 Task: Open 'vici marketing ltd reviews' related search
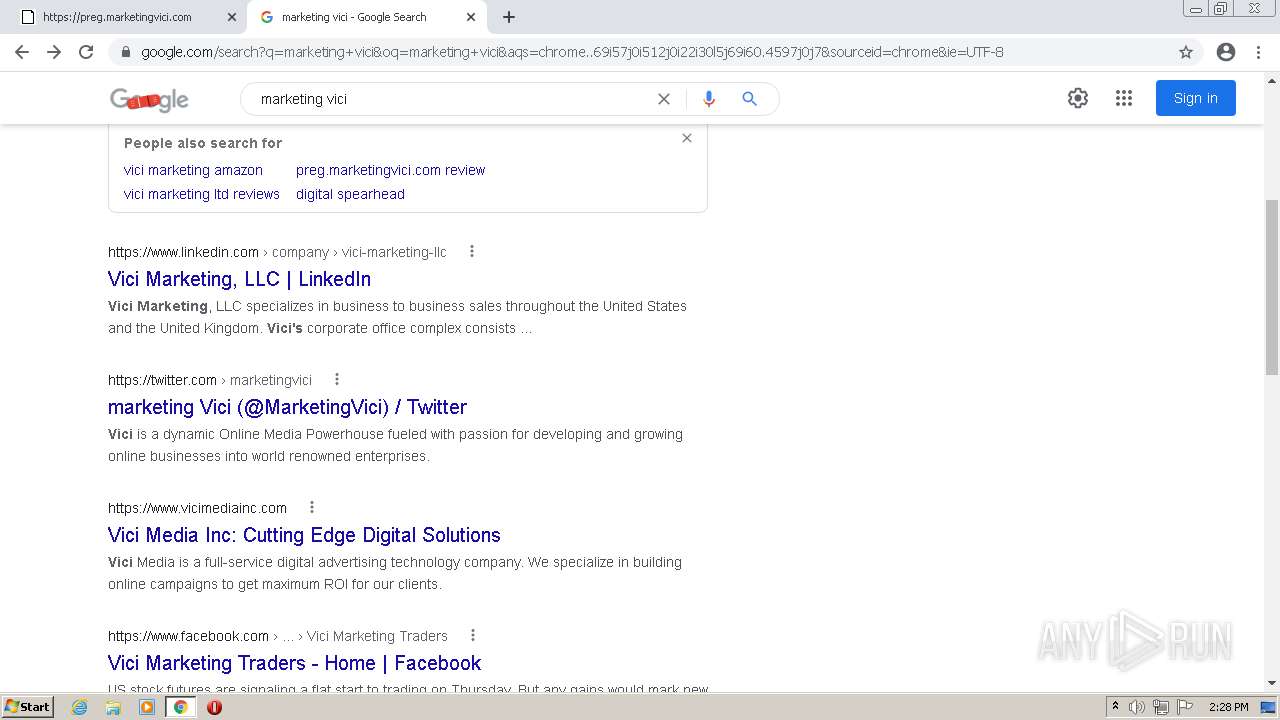click(x=202, y=194)
